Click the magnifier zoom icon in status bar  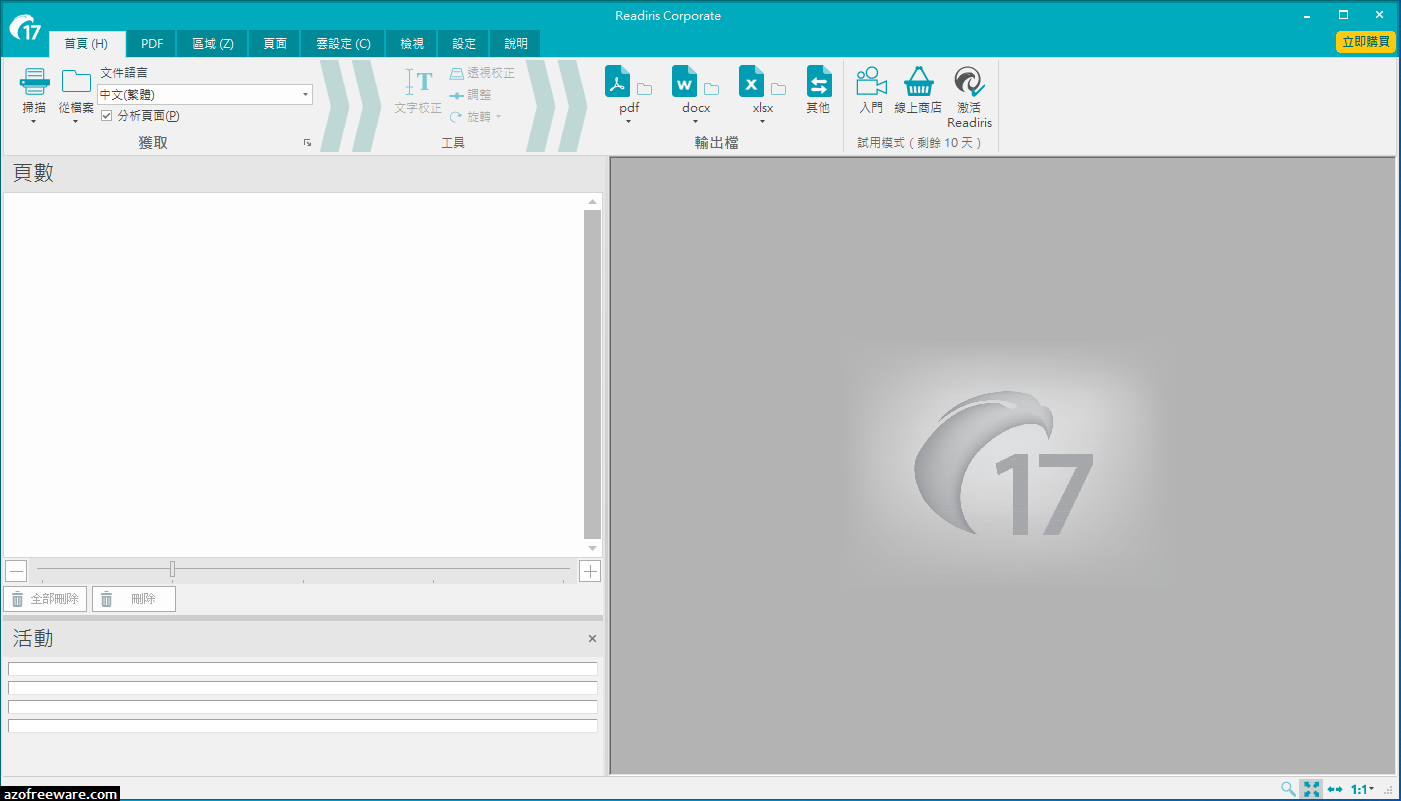coord(1289,789)
